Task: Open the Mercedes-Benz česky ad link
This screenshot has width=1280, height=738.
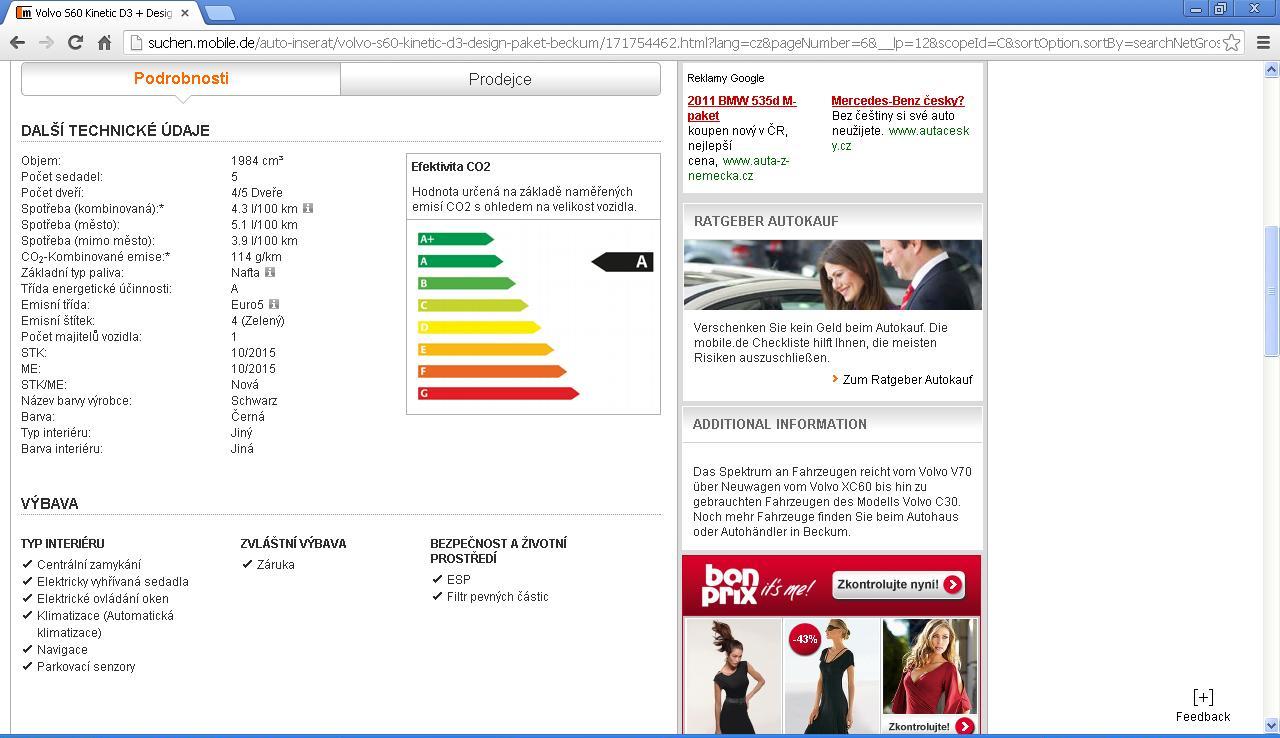Action: 897,100
